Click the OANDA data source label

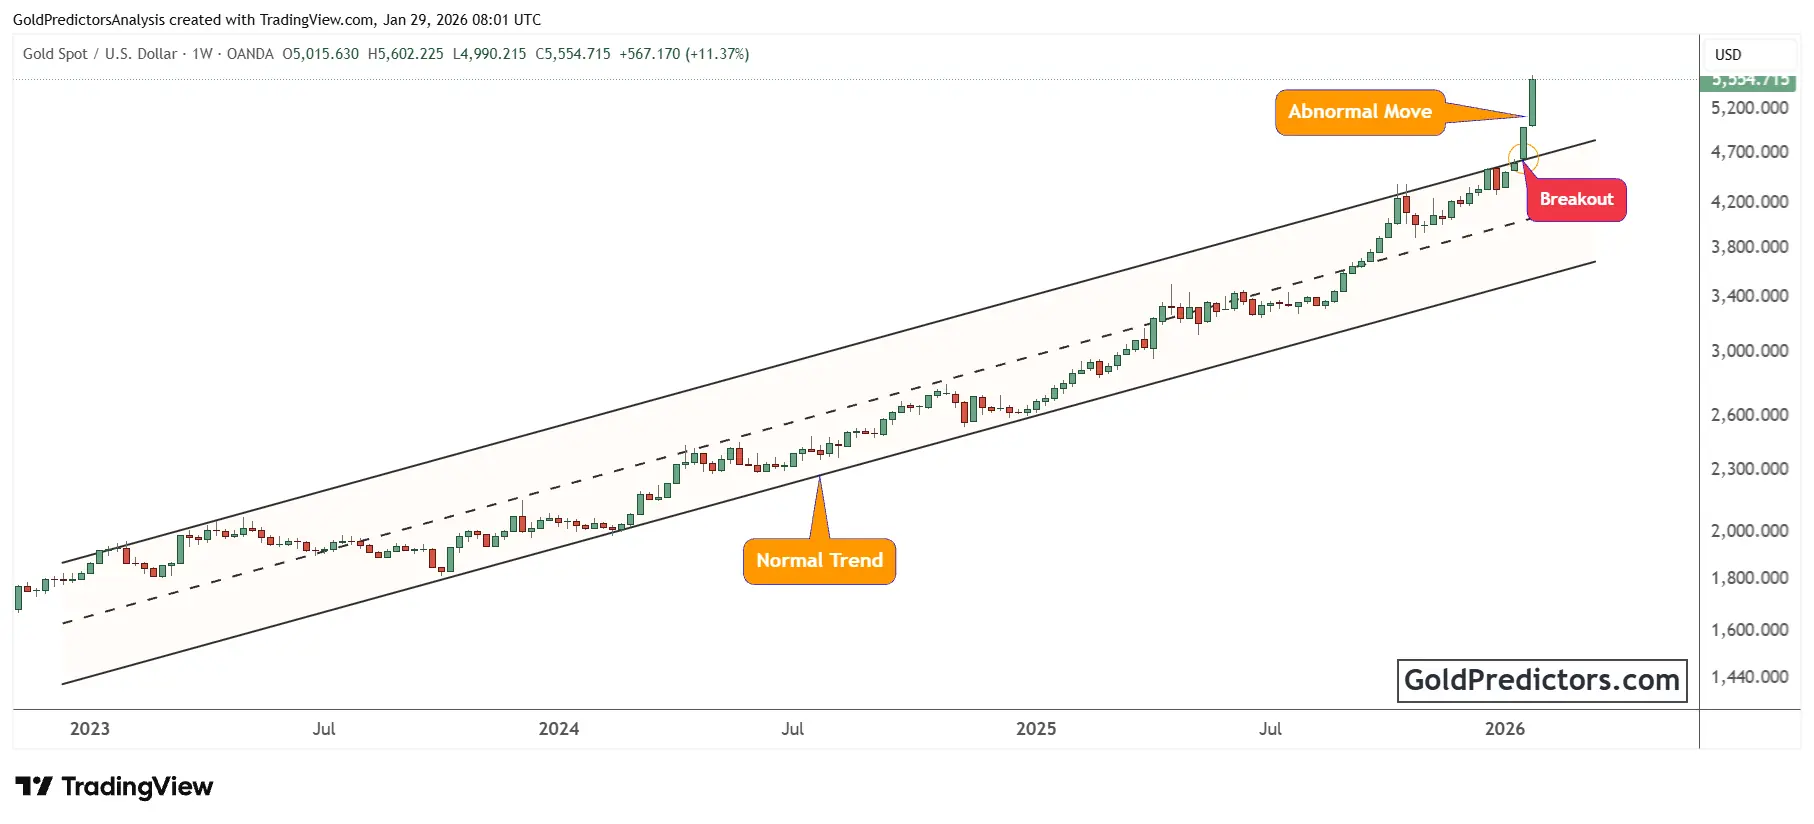click(250, 54)
